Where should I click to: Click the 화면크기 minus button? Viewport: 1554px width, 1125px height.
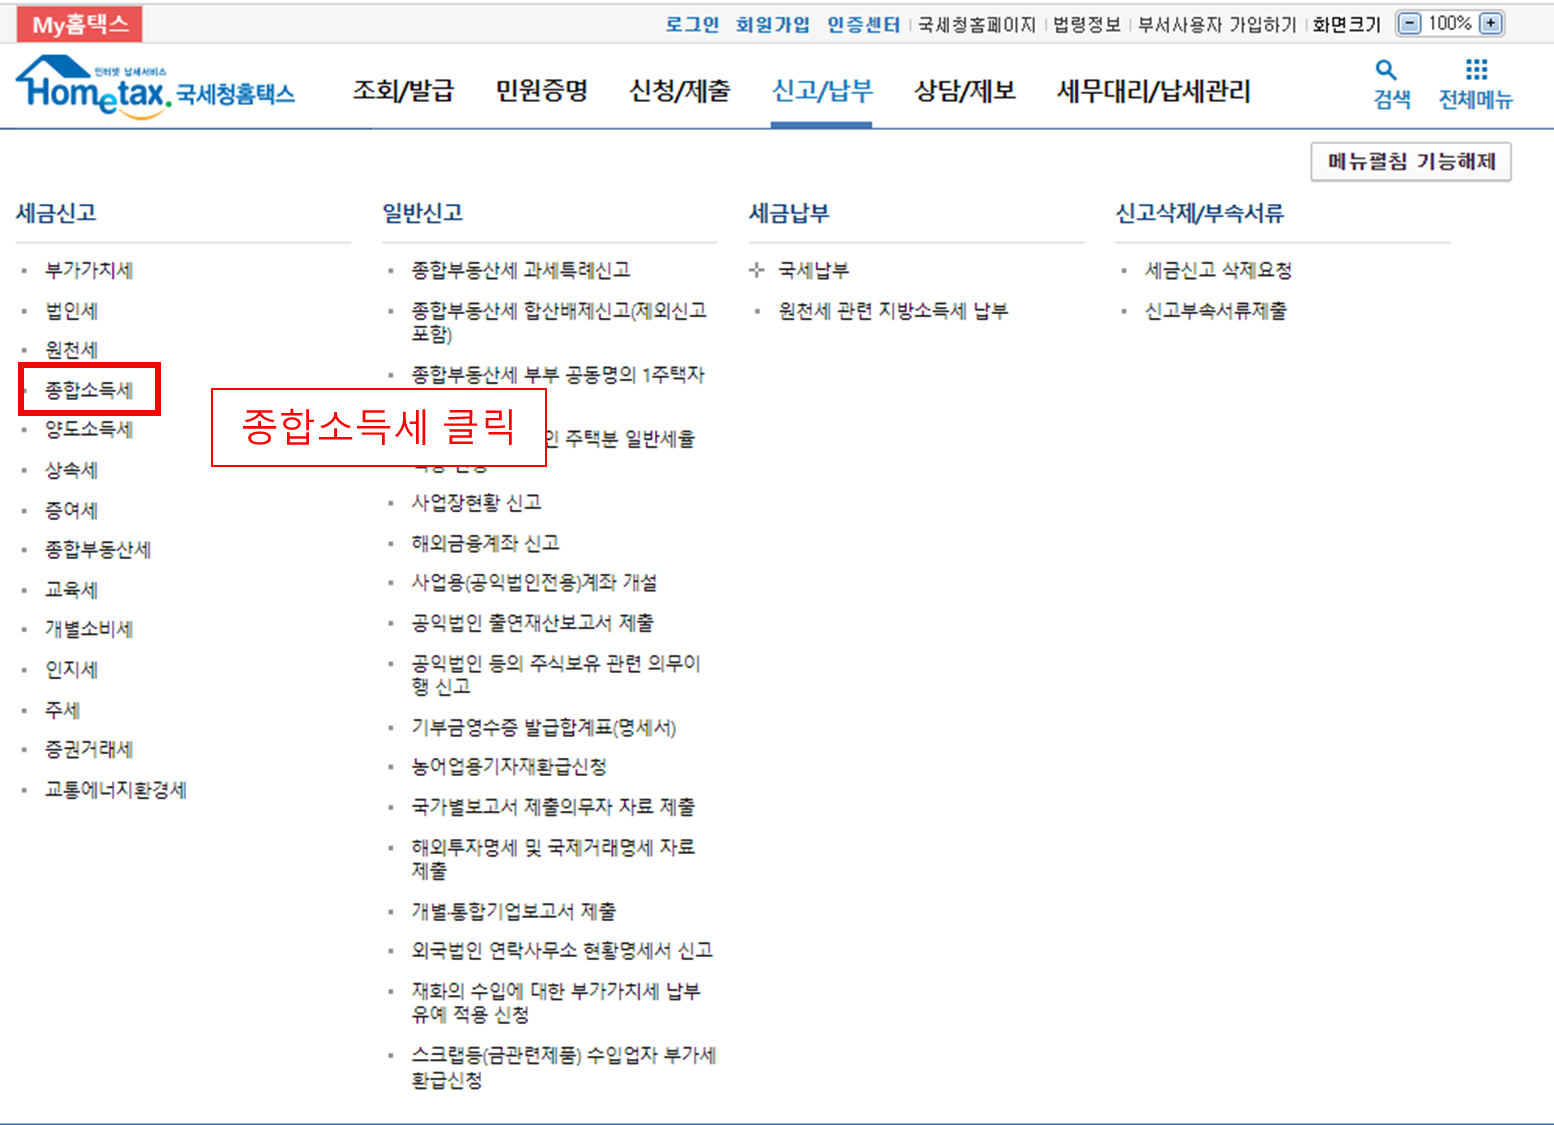coord(1411,22)
